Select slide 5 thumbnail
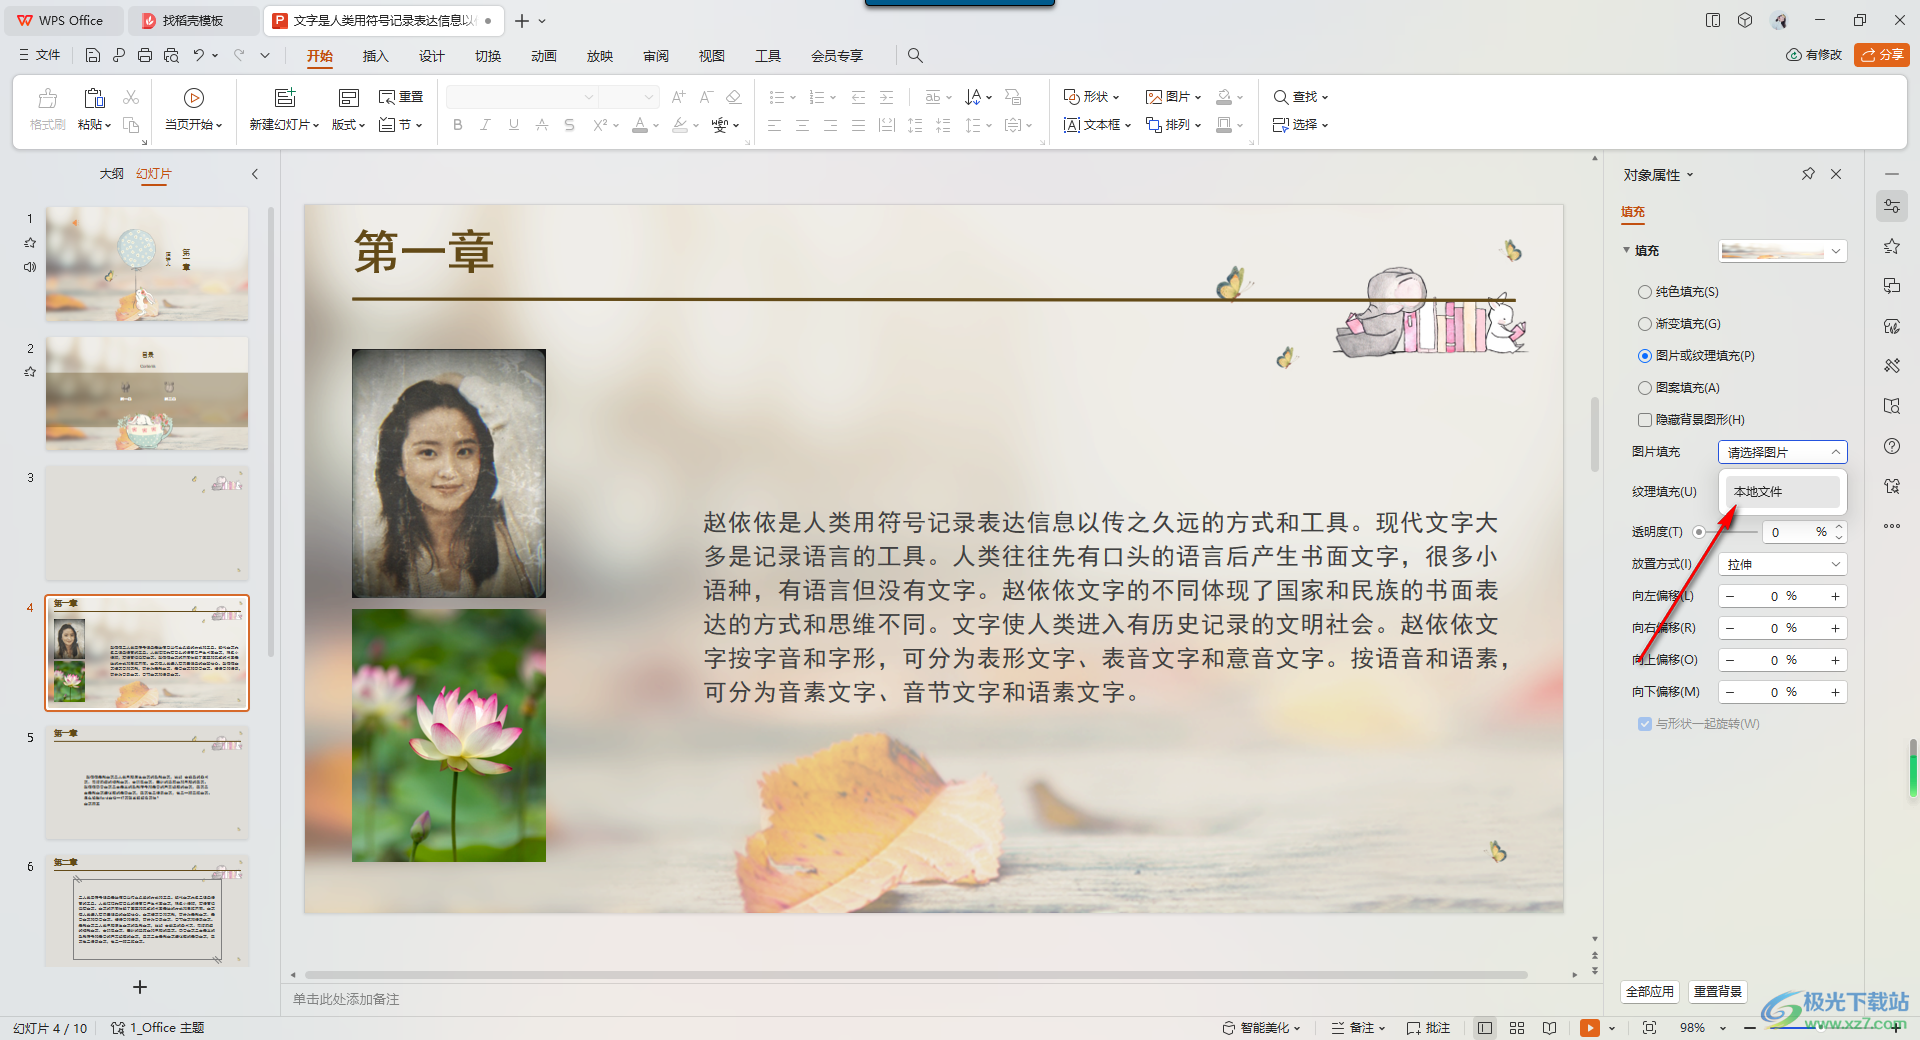The width and height of the screenshot is (1920, 1040). [x=147, y=782]
